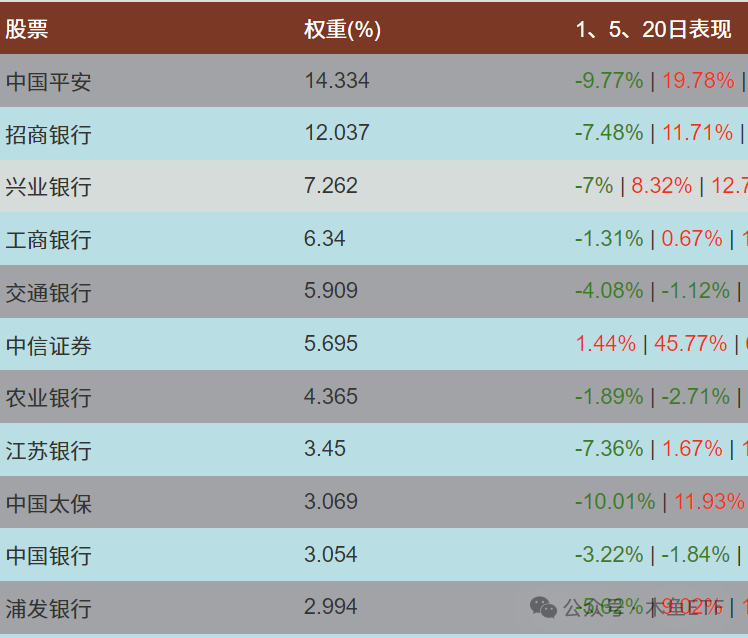Click the 14.334 weight value
Screen dimensions: 748x638
coord(337,80)
